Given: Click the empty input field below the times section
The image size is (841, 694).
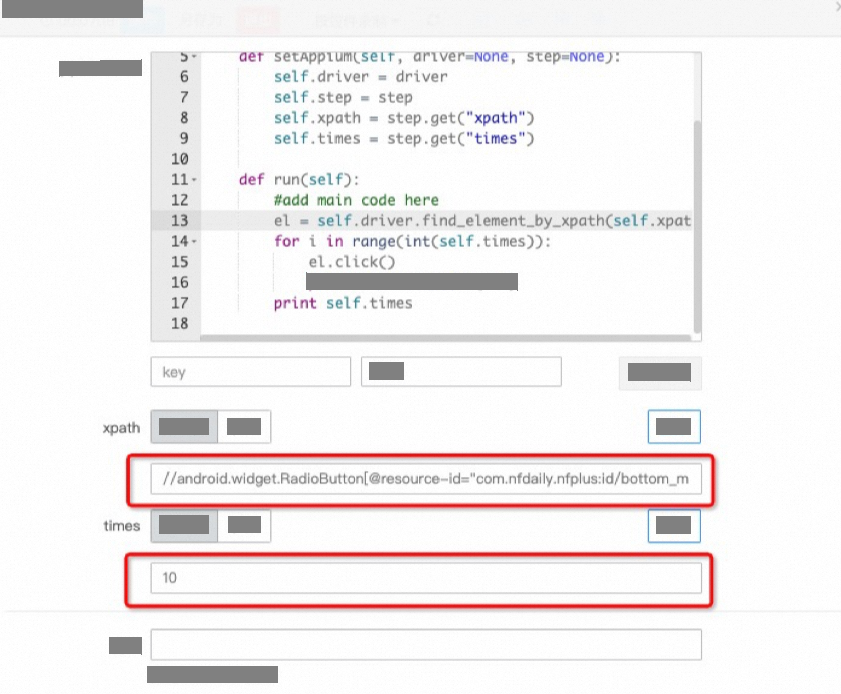Looking at the screenshot, I should (x=426, y=645).
